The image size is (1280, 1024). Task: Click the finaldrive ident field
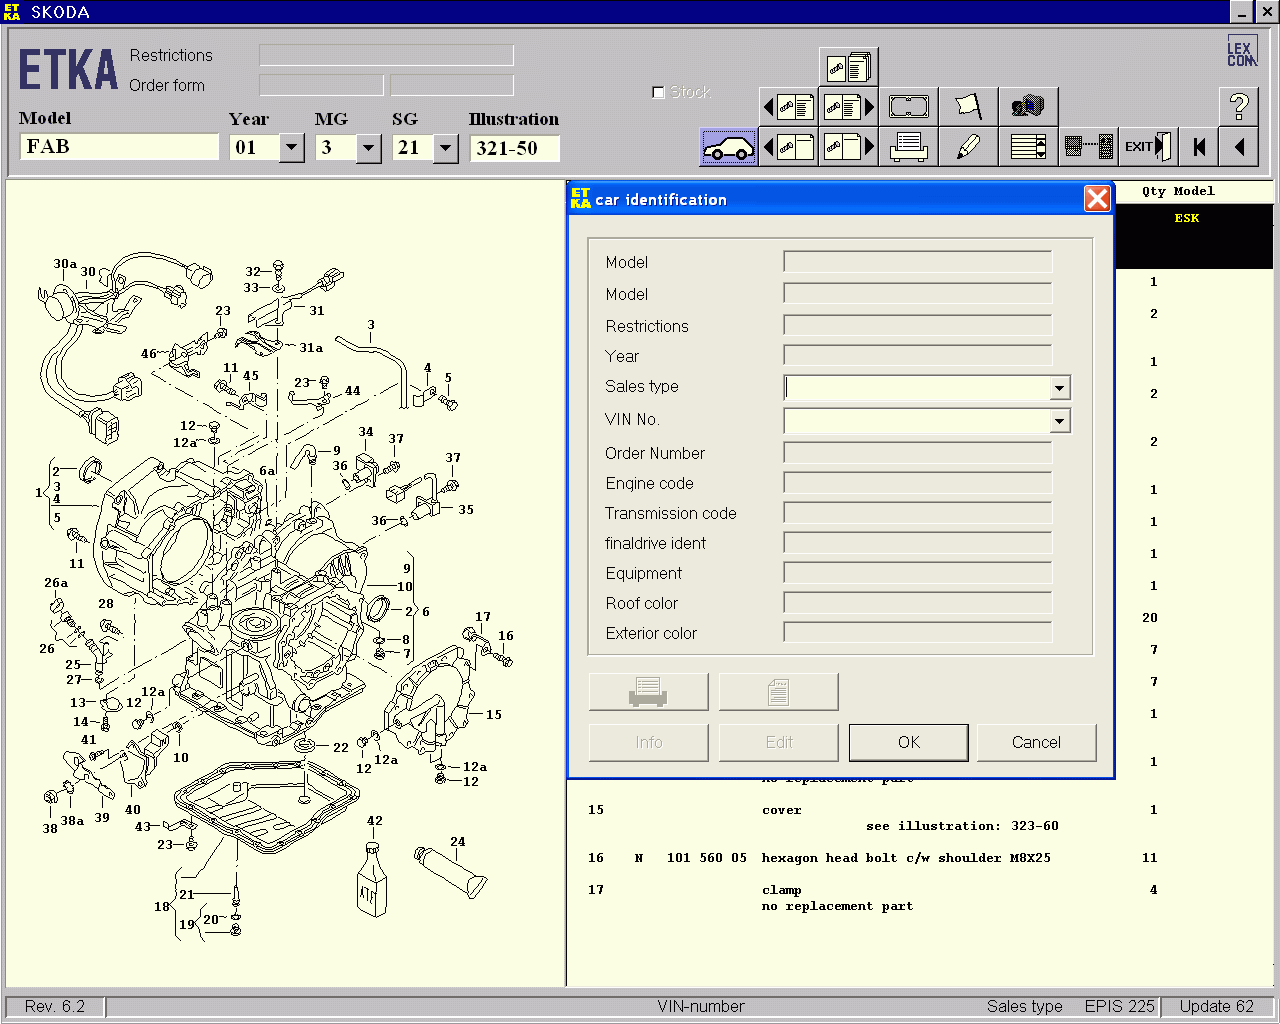918,543
